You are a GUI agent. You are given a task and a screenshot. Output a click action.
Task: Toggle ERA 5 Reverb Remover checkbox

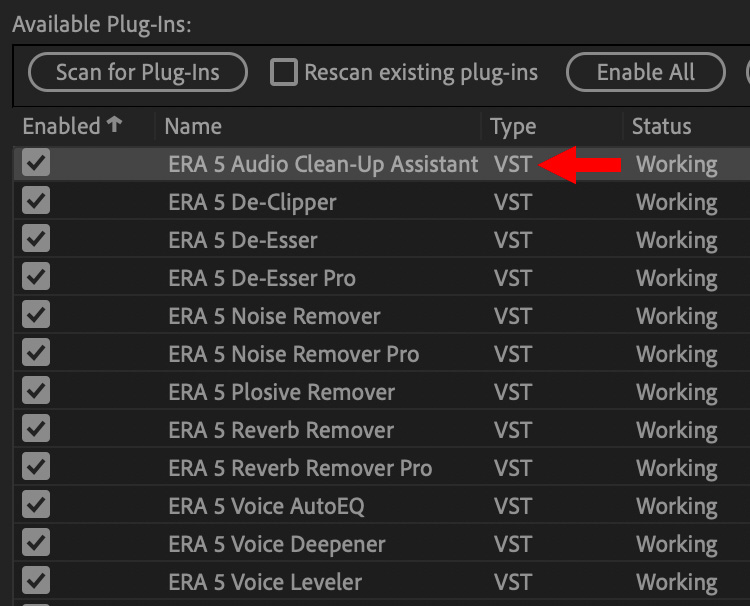coord(36,428)
